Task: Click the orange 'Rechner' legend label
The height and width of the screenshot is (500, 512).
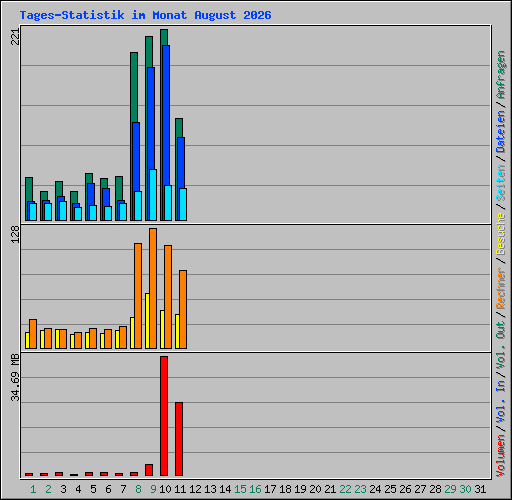Action: [x=501, y=288]
